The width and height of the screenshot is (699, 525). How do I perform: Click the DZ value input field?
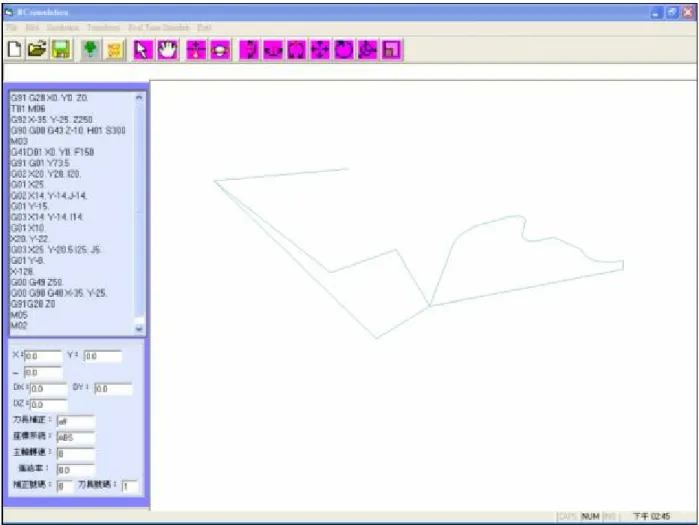(49, 405)
